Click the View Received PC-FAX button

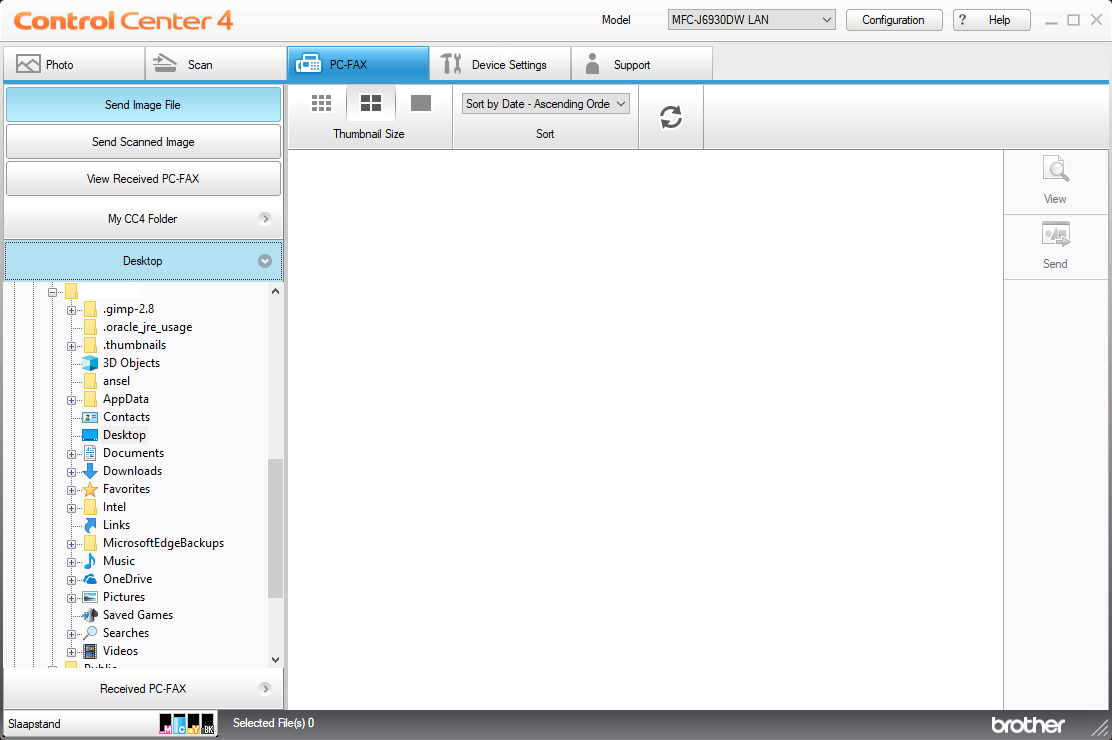point(143,179)
